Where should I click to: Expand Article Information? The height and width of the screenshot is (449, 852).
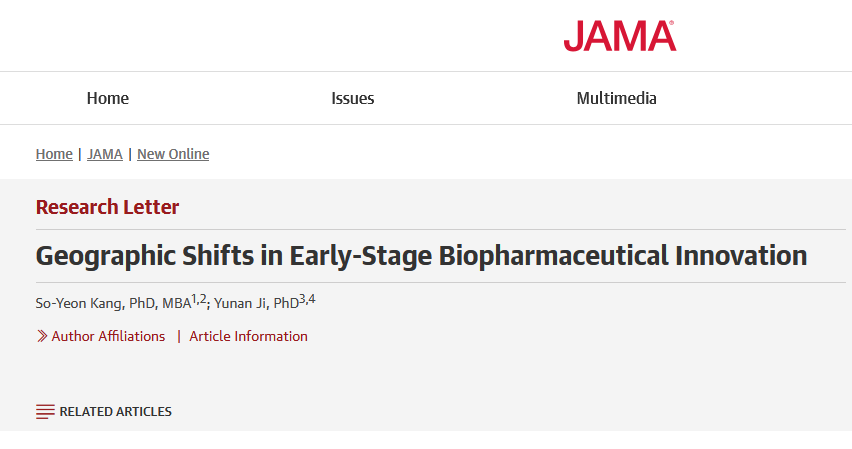(248, 336)
